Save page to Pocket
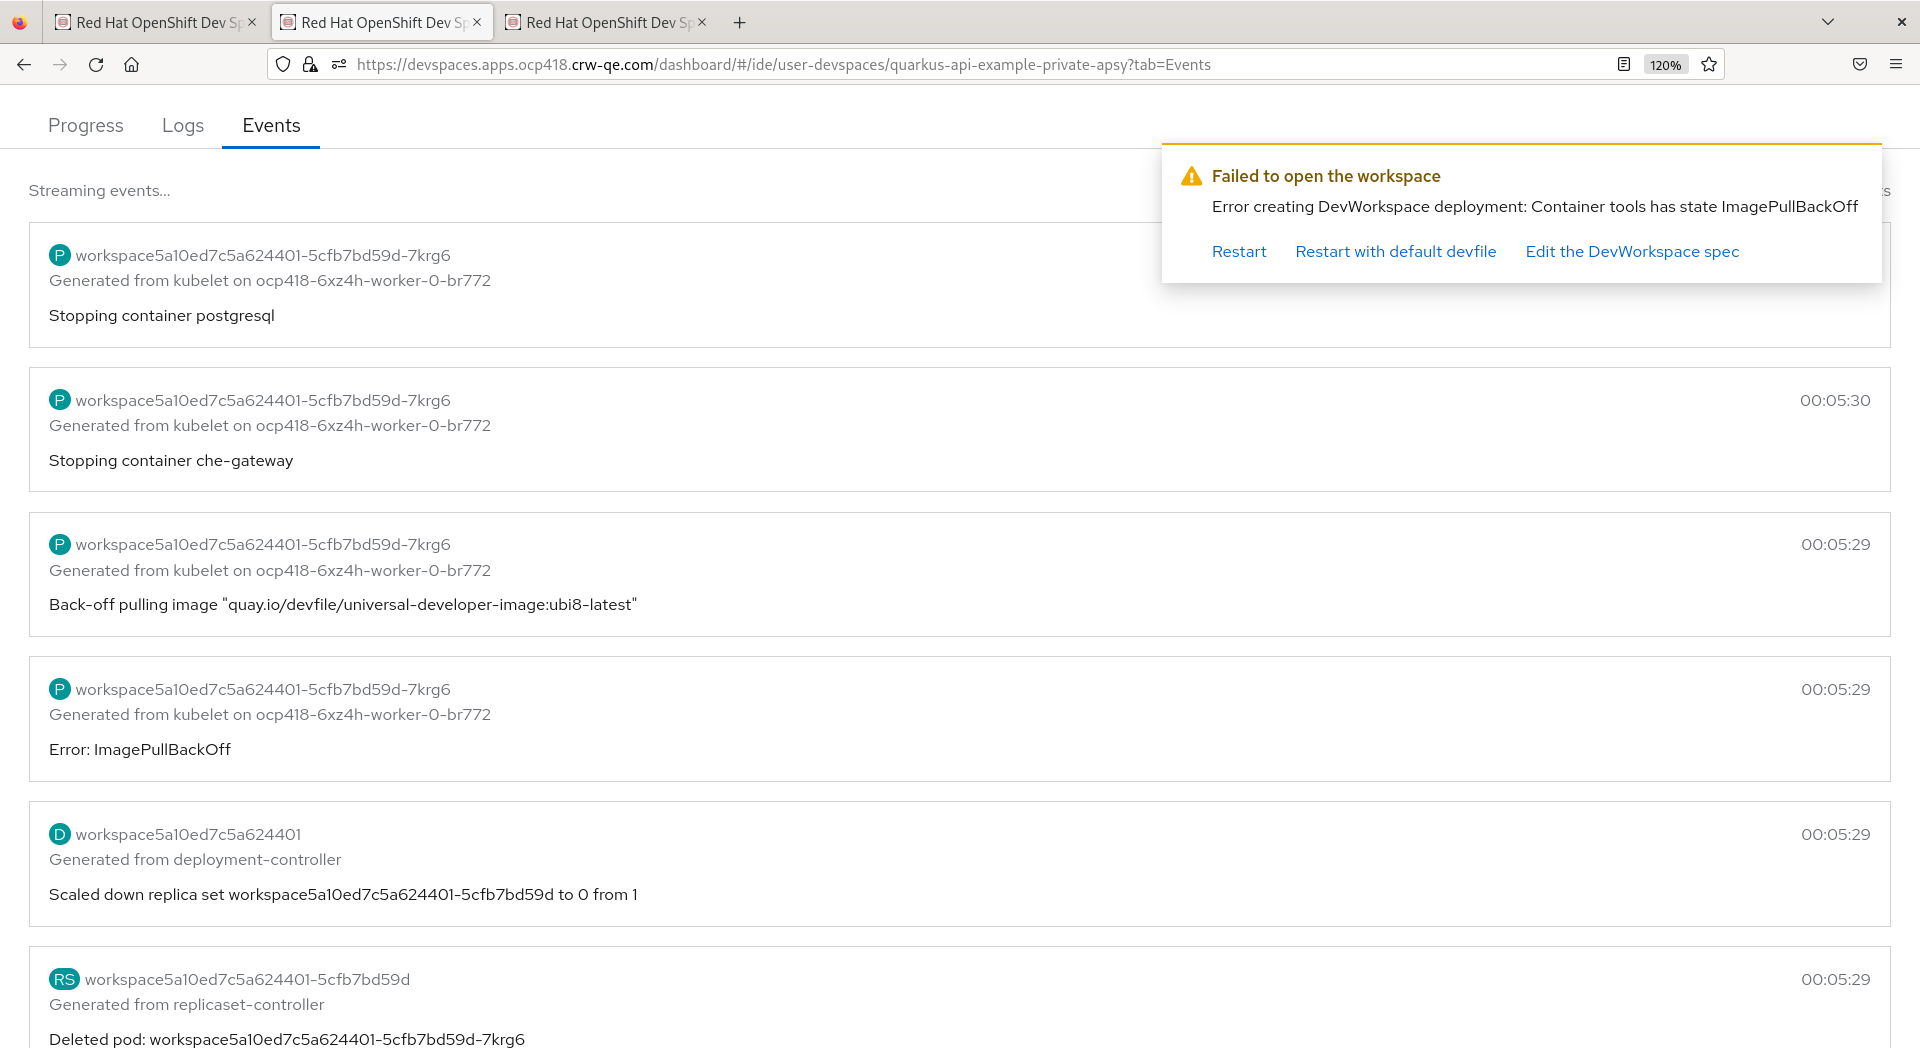The height and width of the screenshot is (1048, 1920). click(x=1860, y=65)
